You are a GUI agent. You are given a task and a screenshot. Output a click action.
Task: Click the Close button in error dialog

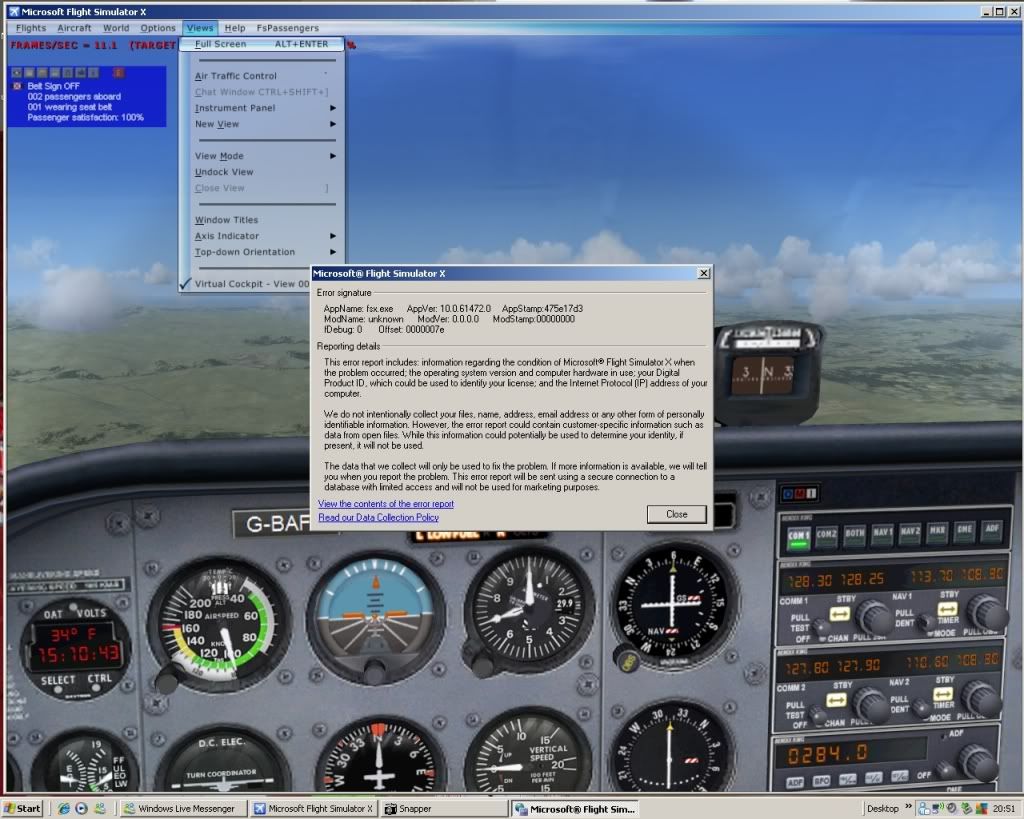677,514
